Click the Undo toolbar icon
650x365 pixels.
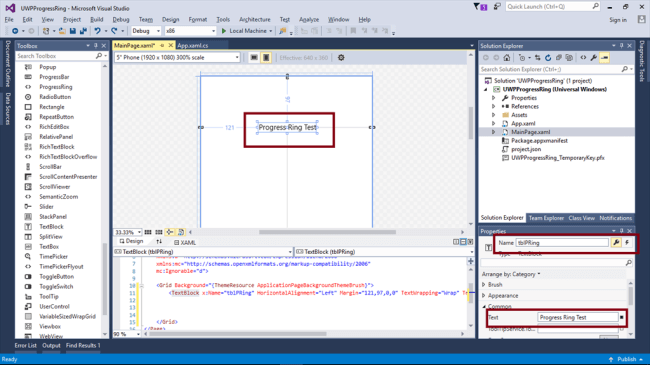click(x=97, y=31)
